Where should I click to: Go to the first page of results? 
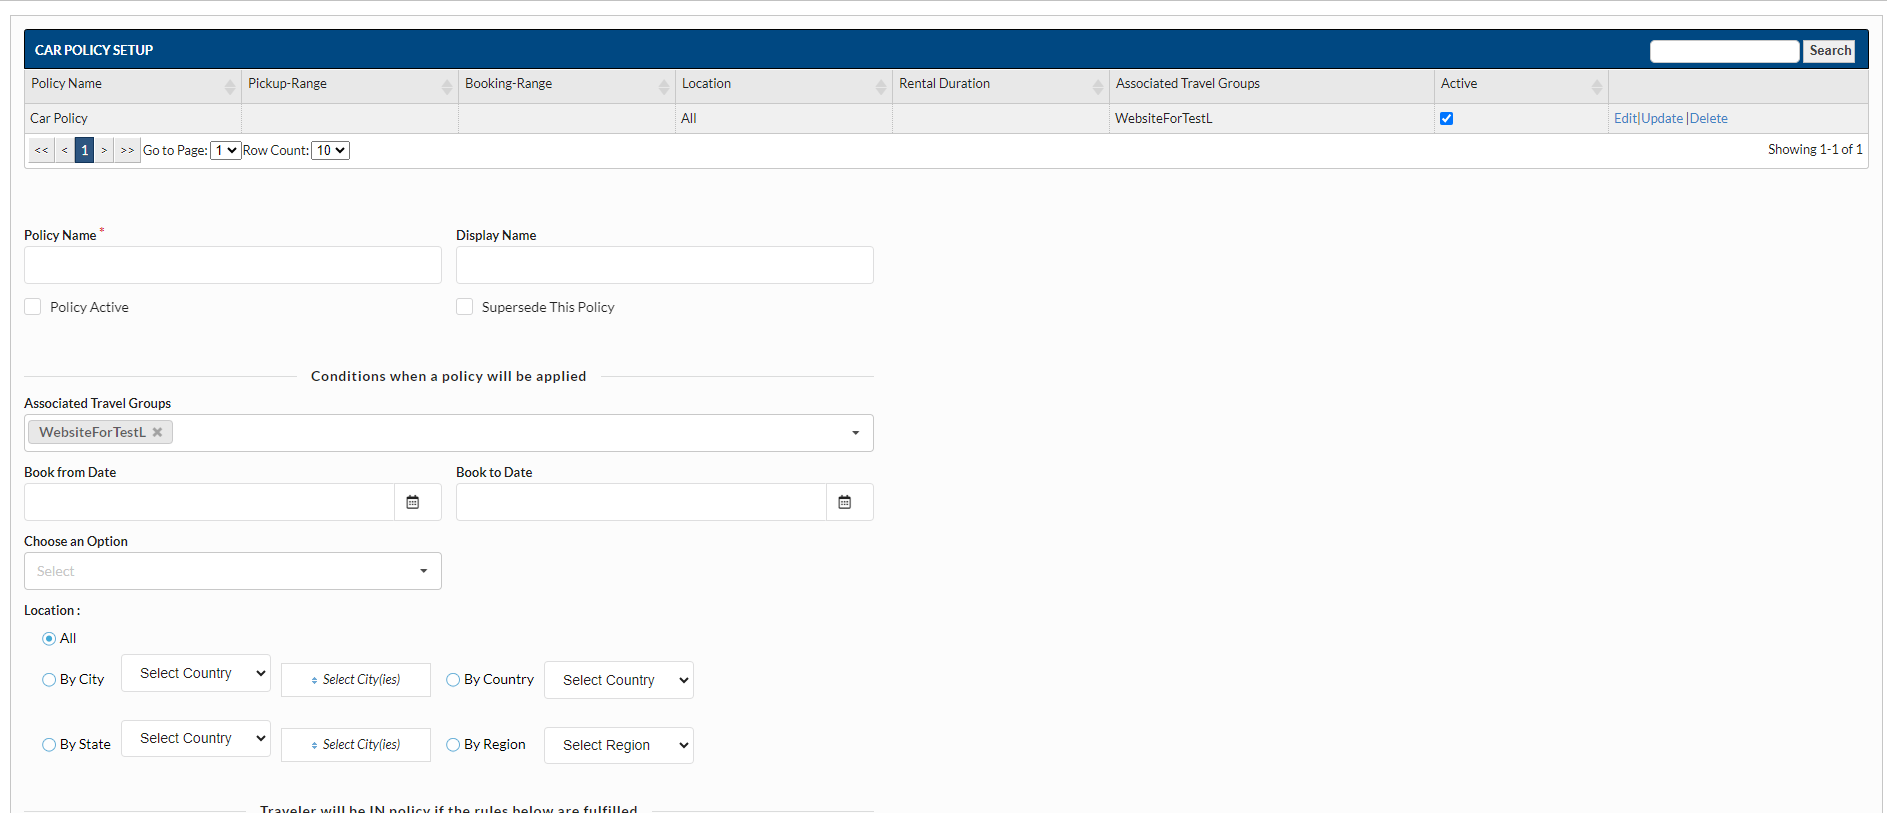point(41,150)
